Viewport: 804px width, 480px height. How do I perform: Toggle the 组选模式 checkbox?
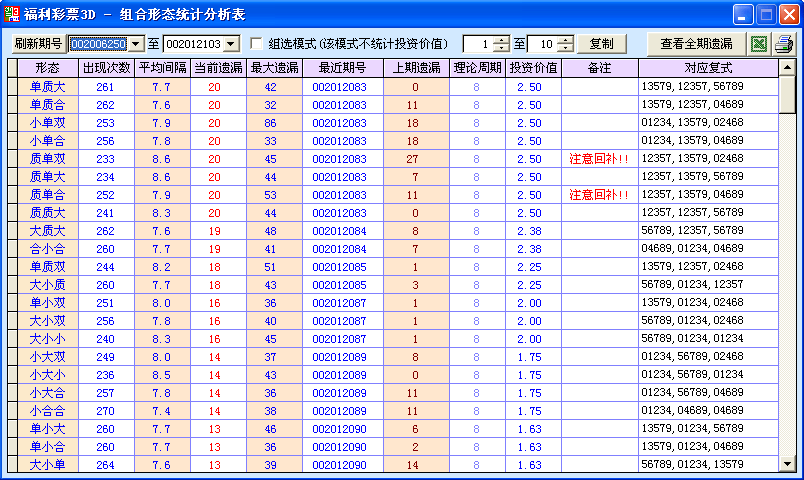point(256,44)
